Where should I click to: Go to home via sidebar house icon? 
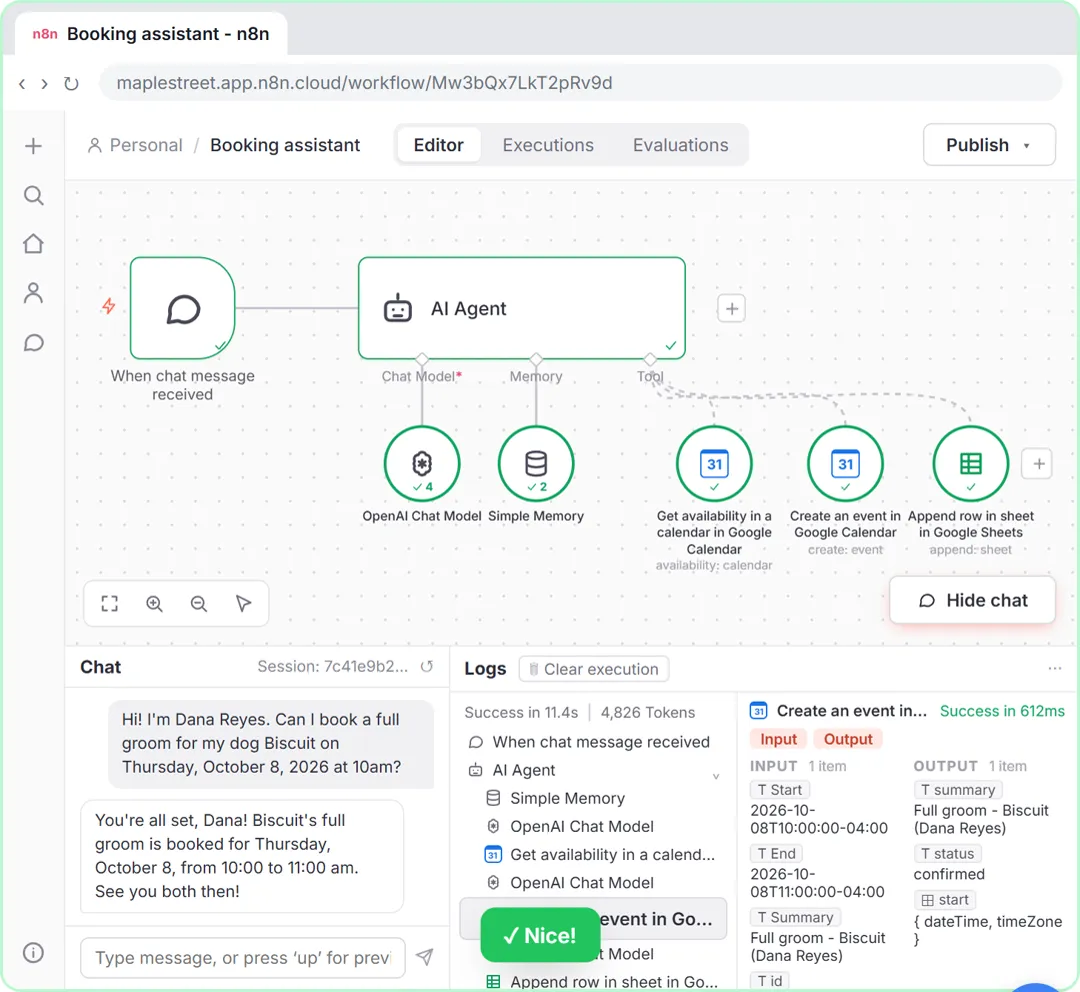pos(33,244)
